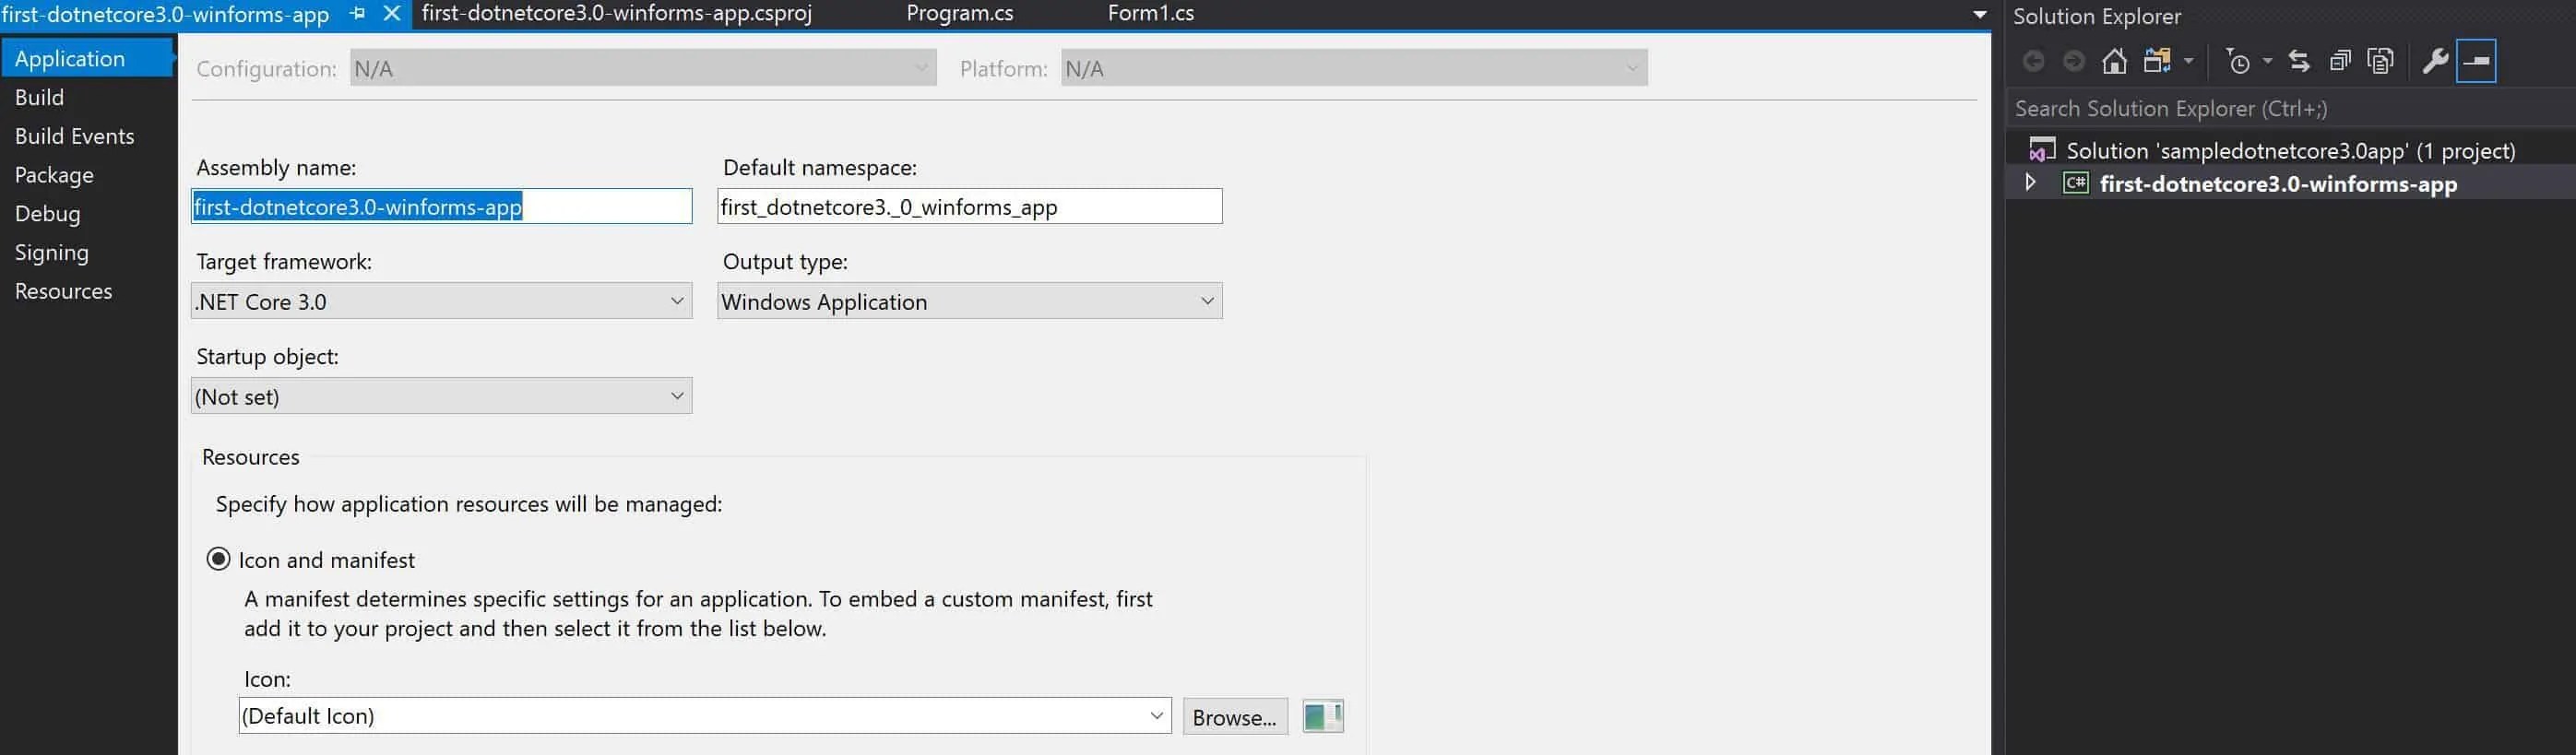Viewport: 2576px width, 755px height.
Task: Click the Solution Explorer panel title
Action: point(2097,16)
